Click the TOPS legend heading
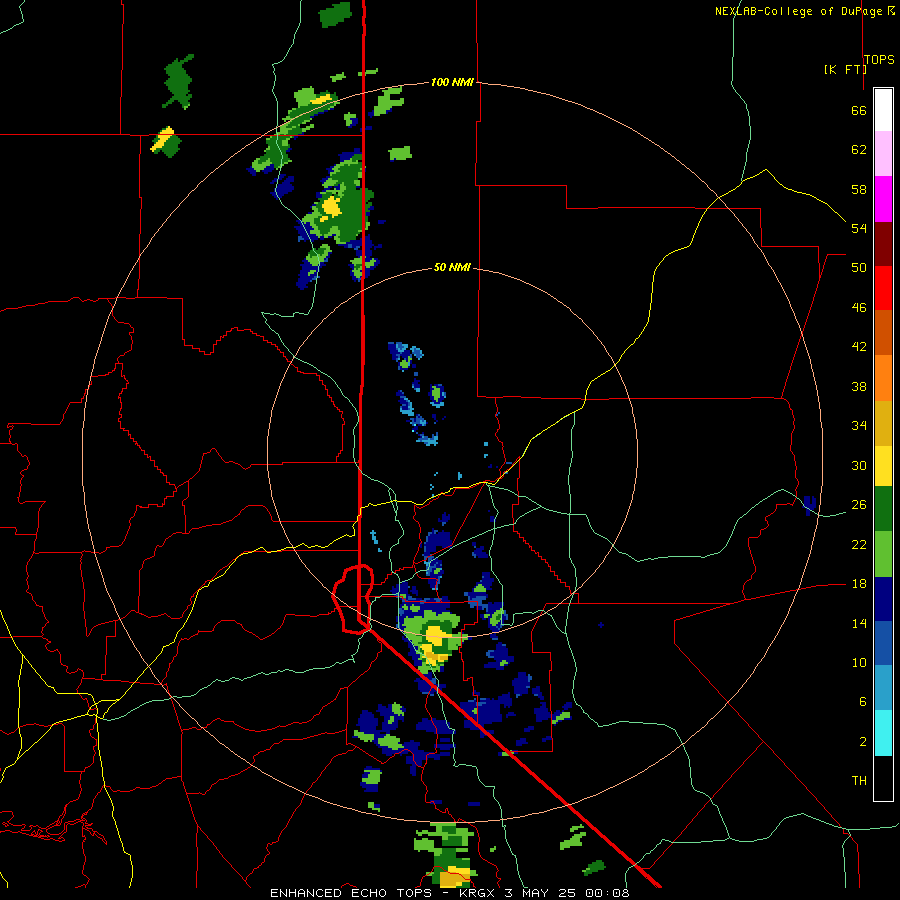Image resolution: width=900 pixels, height=900 pixels. click(x=879, y=60)
